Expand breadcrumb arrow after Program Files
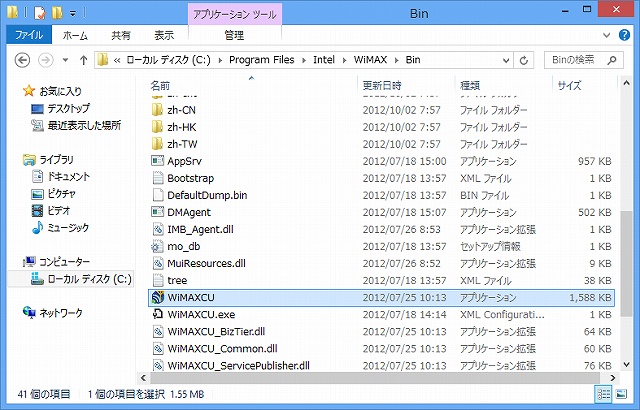The width and height of the screenshot is (640, 410). pyautogui.click(x=304, y=60)
